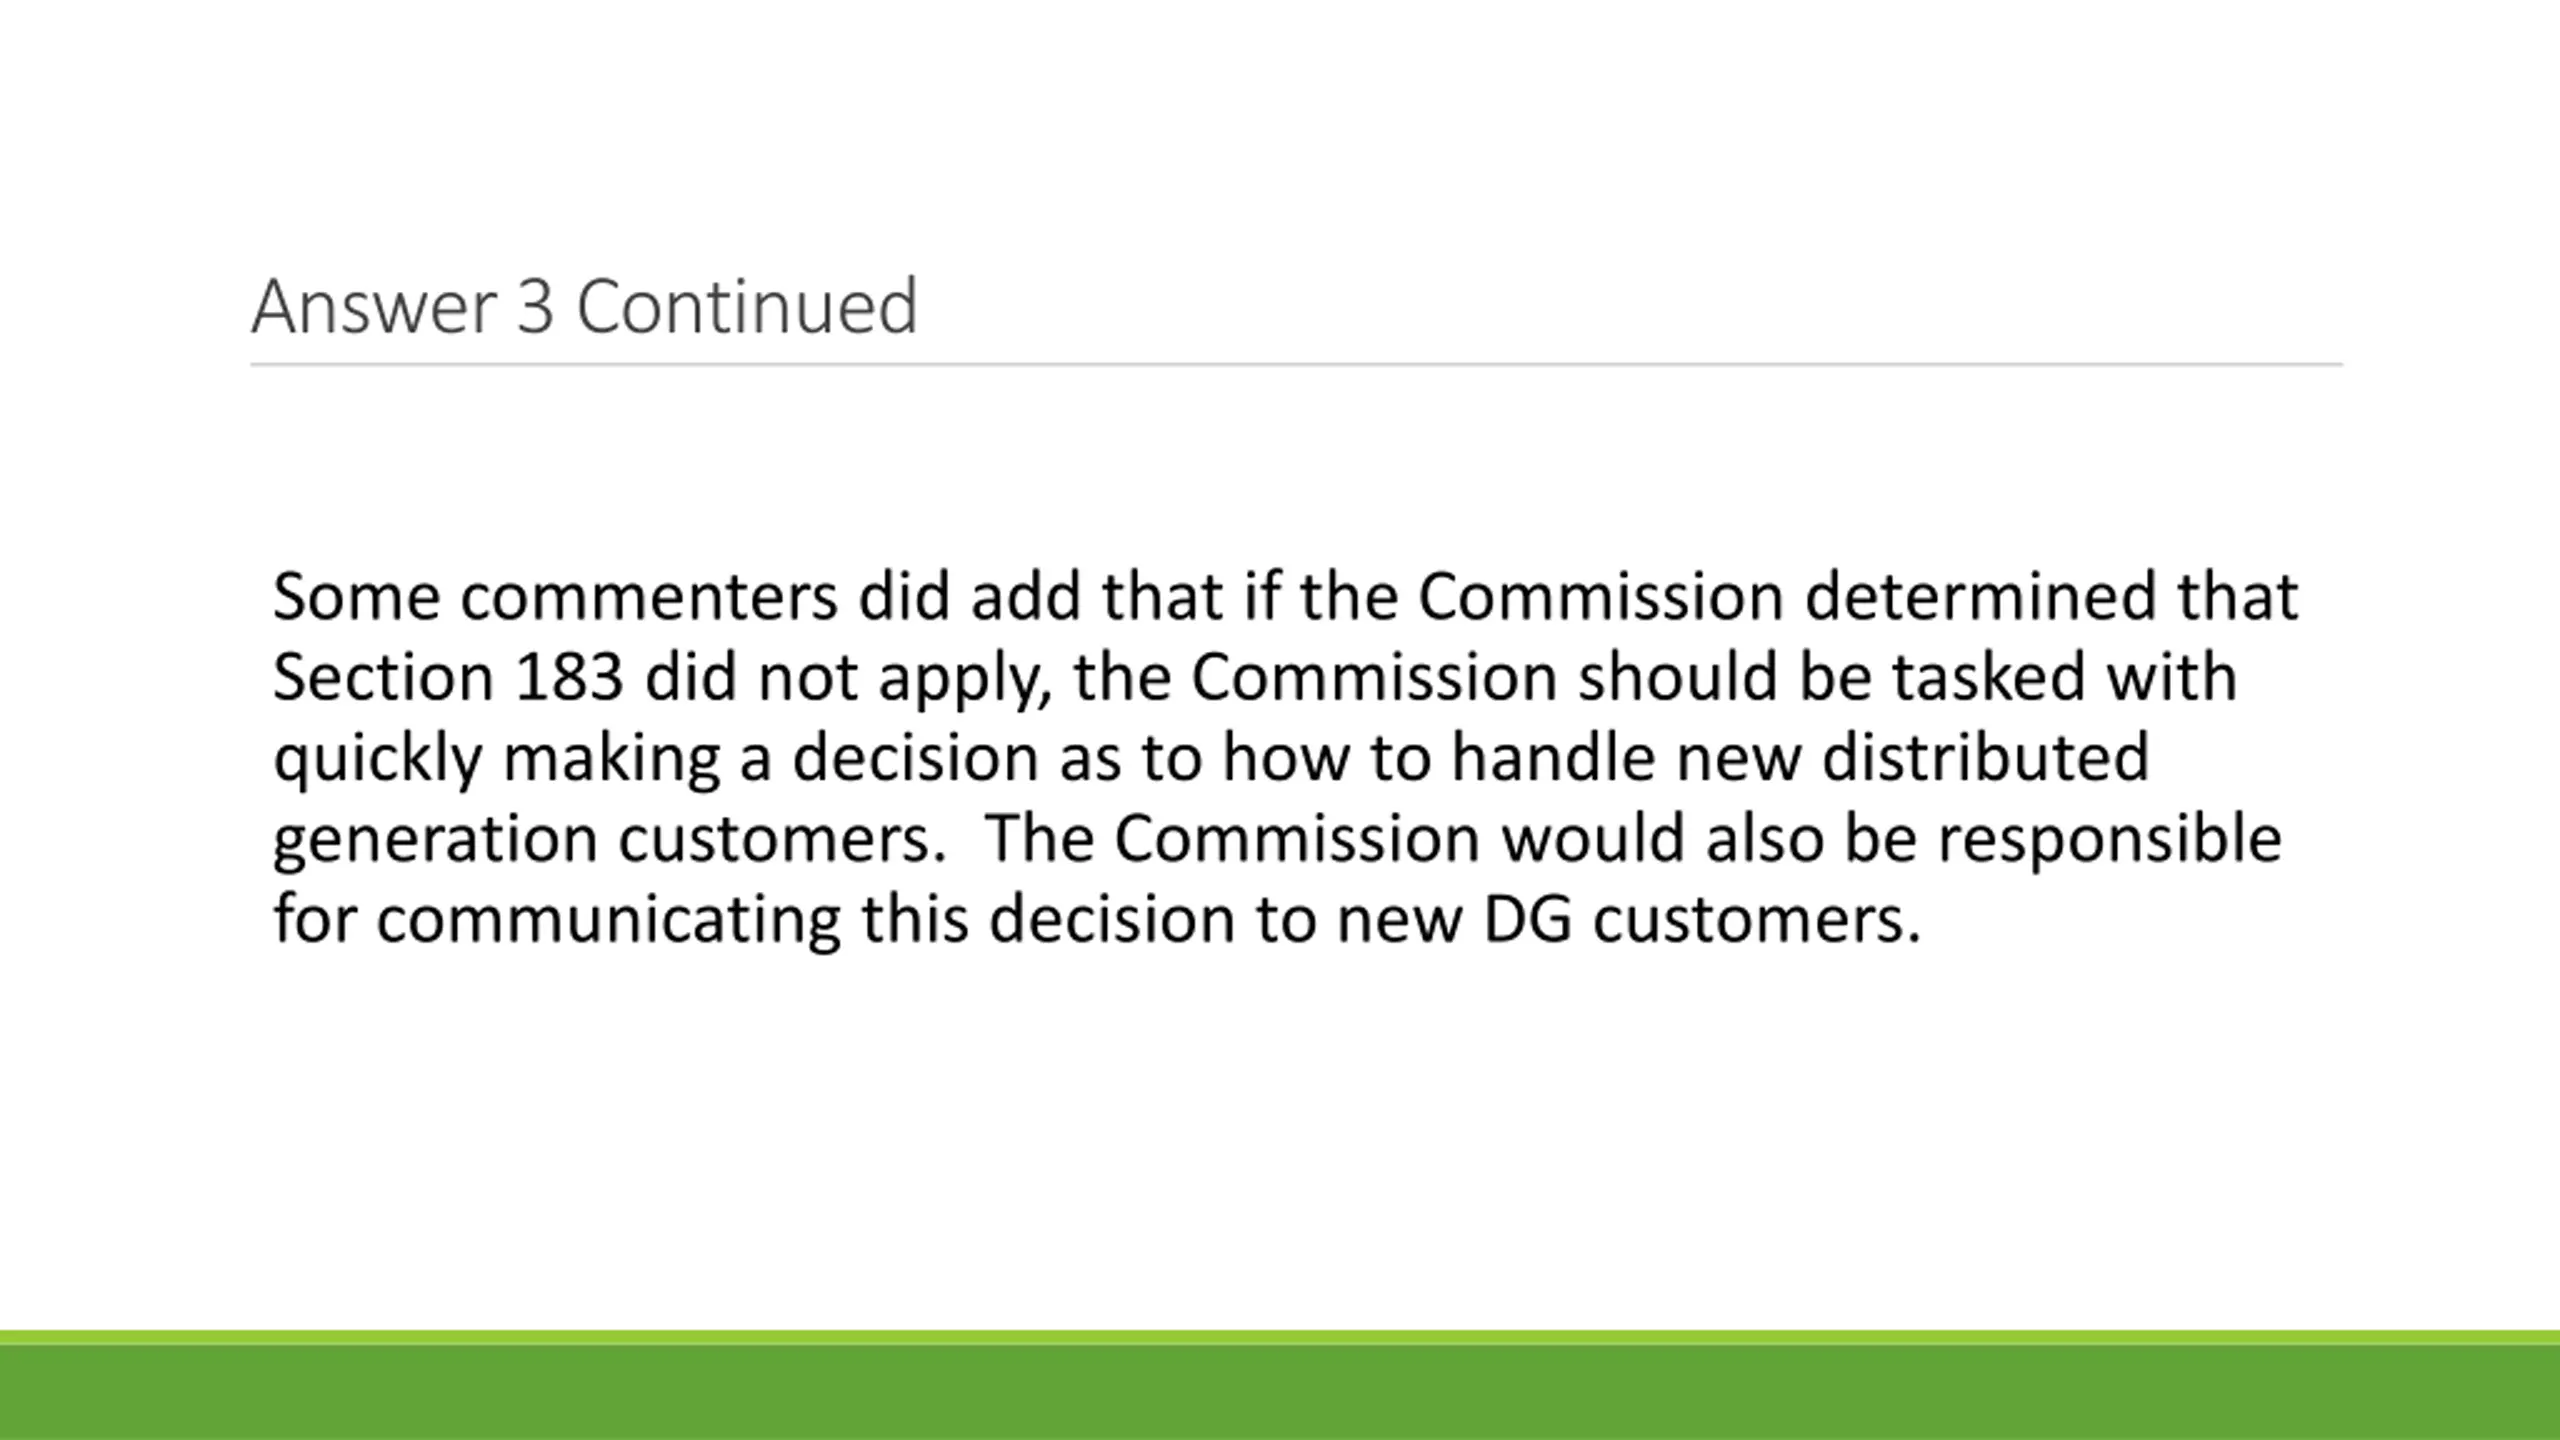Select the word communicating in the last line
Screen dimensions: 2560x1440
[608, 920]
